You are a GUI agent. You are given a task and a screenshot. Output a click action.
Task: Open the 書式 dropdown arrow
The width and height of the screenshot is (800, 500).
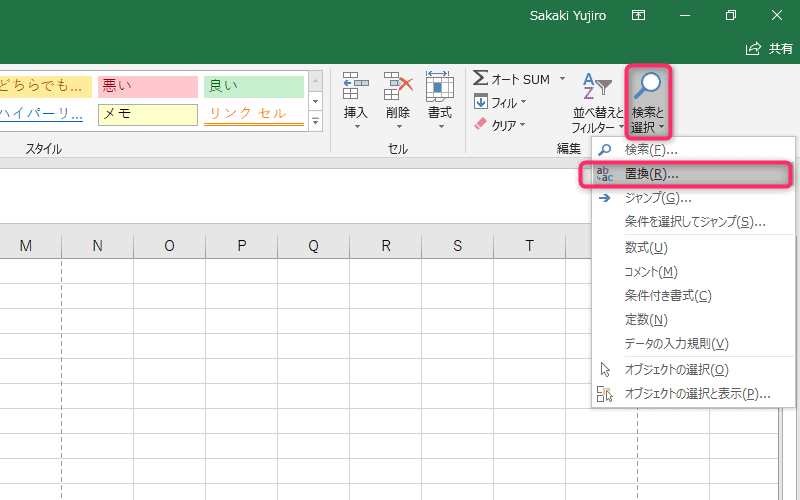coord(441,127)
